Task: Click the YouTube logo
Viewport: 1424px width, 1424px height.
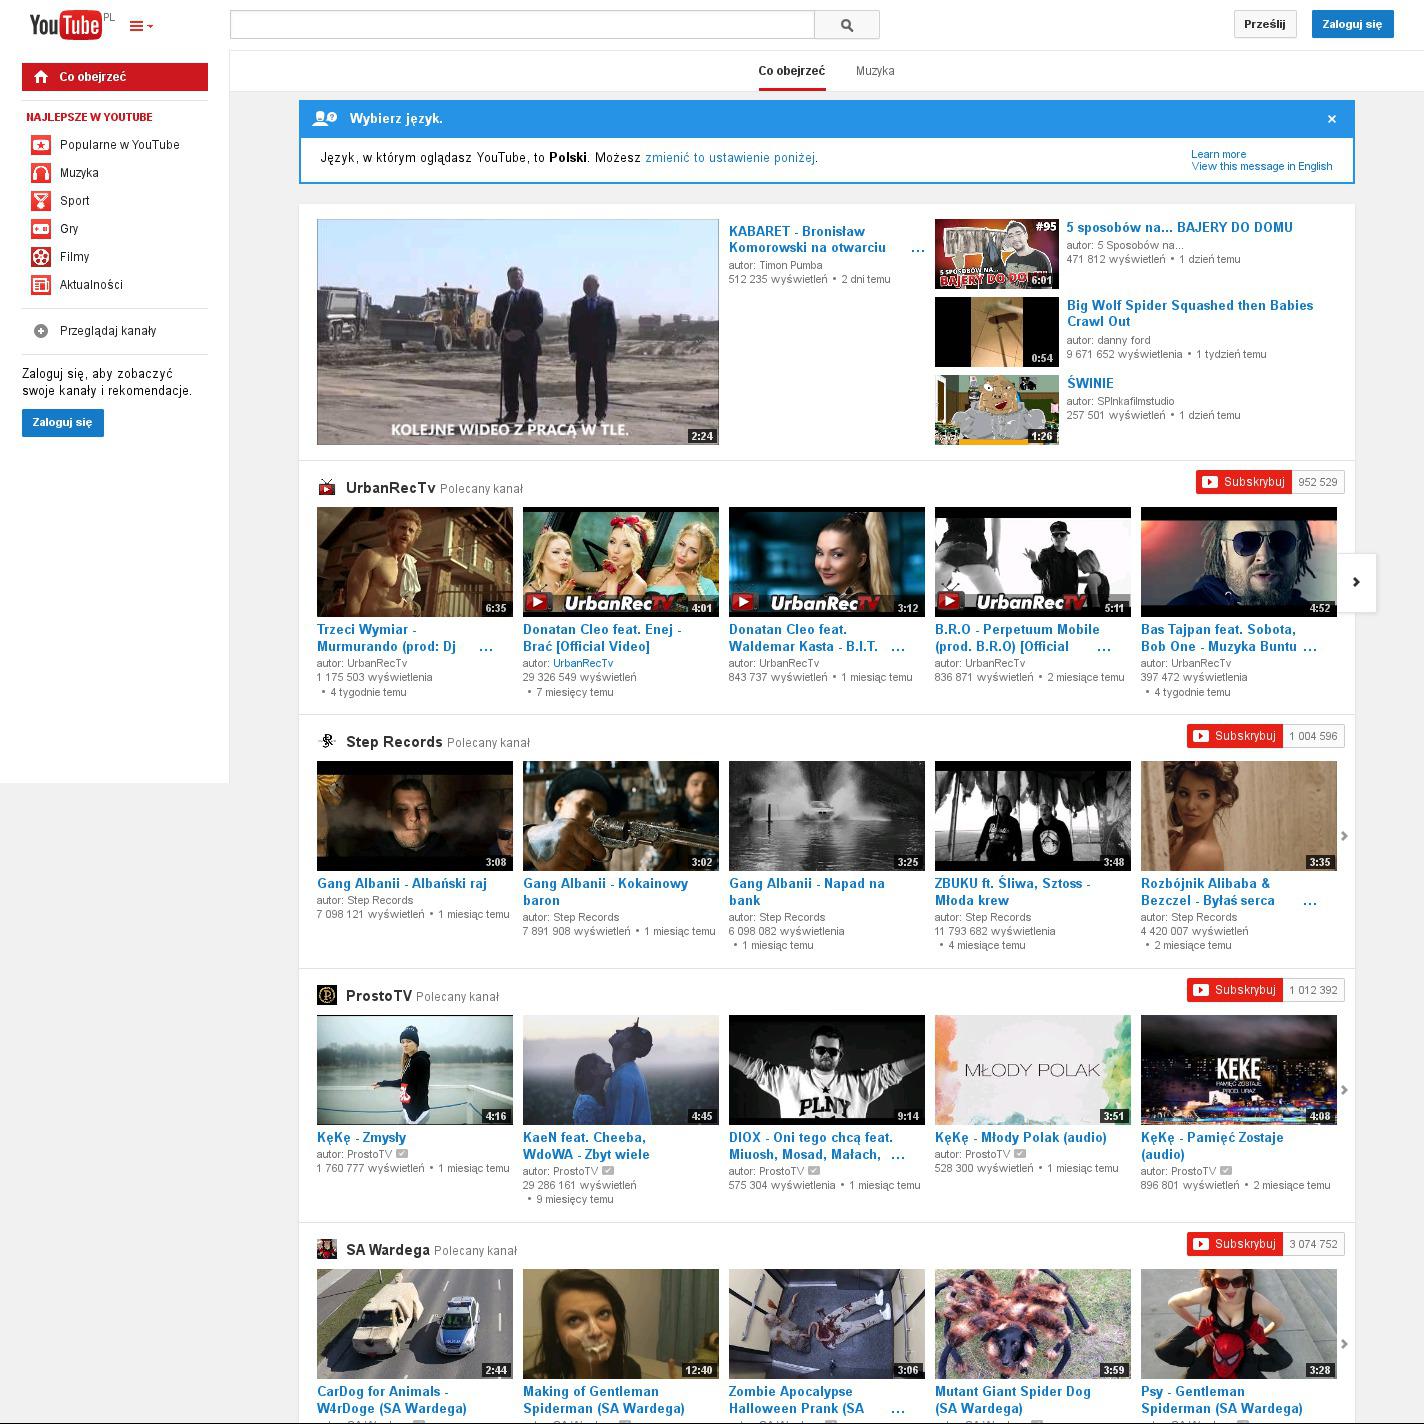Action: (x=66, y=24)
